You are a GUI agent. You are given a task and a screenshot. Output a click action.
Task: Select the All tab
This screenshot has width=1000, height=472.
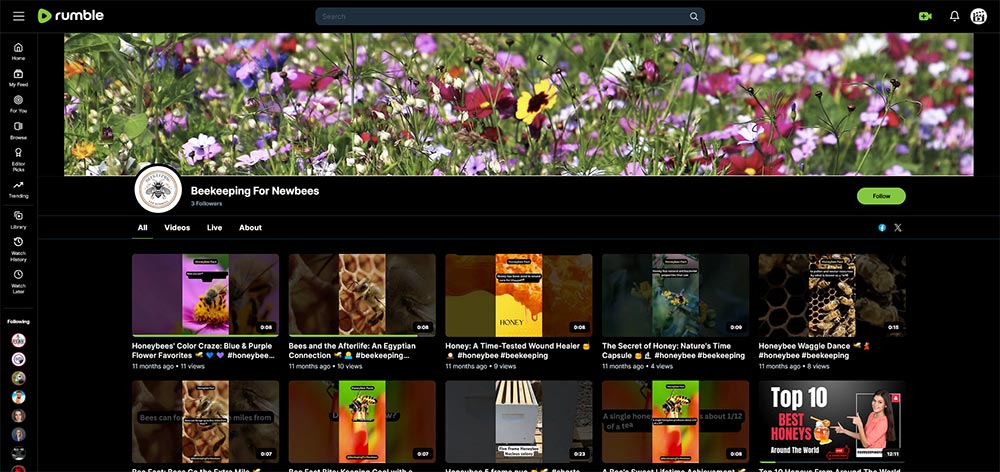point(142,228)
